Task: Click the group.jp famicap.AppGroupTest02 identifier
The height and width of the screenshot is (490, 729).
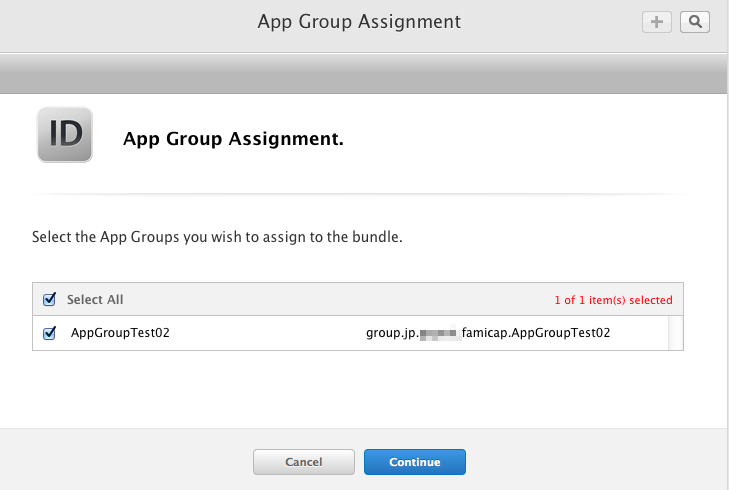Action: pos(488,333)
